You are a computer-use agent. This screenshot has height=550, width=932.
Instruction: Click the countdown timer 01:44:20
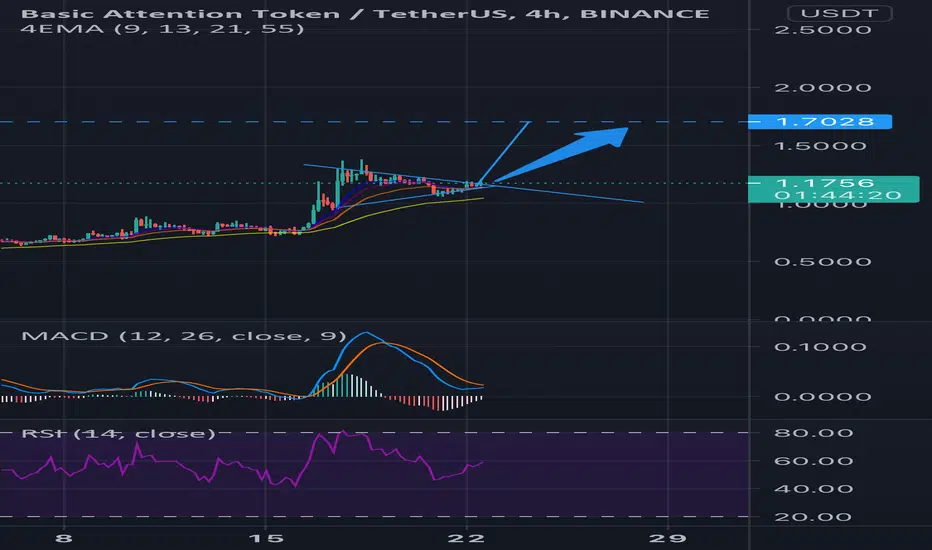click(x=838, y=196)
